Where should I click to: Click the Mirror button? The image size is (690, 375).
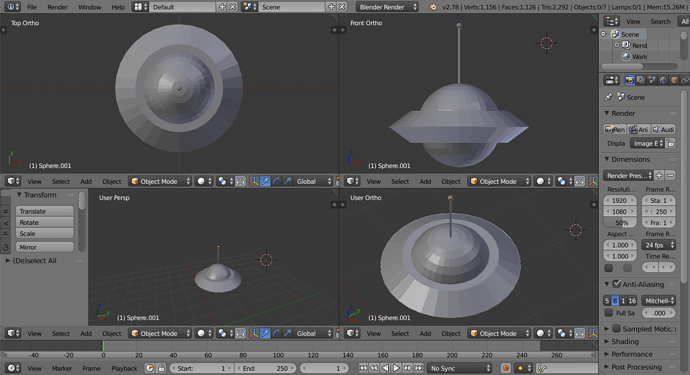click(x=44, y=247)
